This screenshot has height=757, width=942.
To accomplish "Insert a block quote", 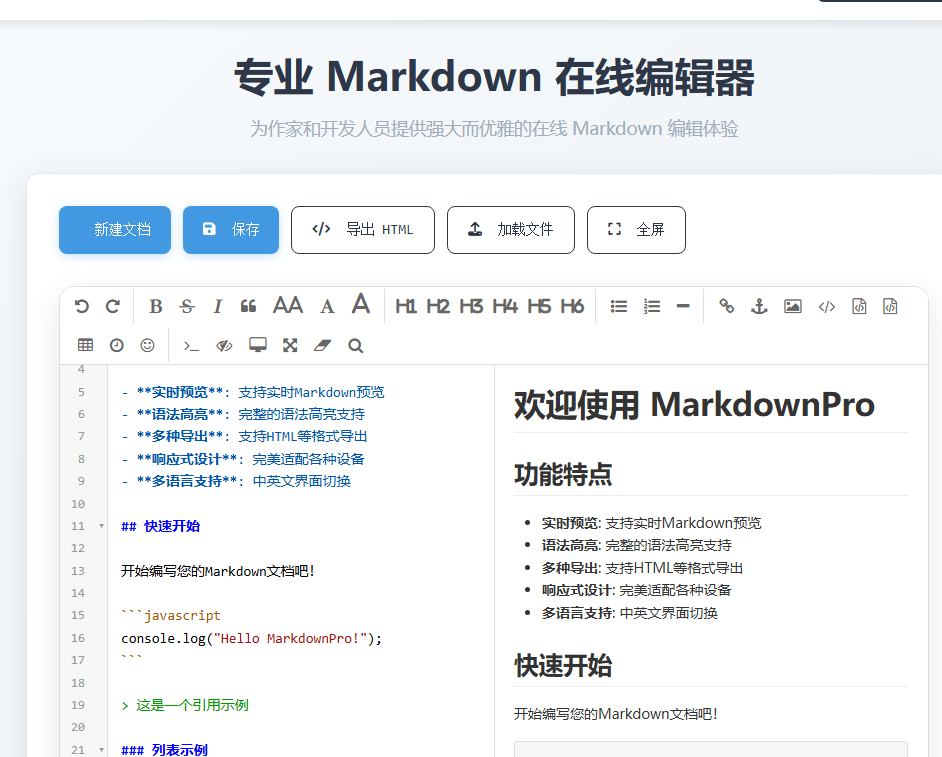I will point(248,306).
